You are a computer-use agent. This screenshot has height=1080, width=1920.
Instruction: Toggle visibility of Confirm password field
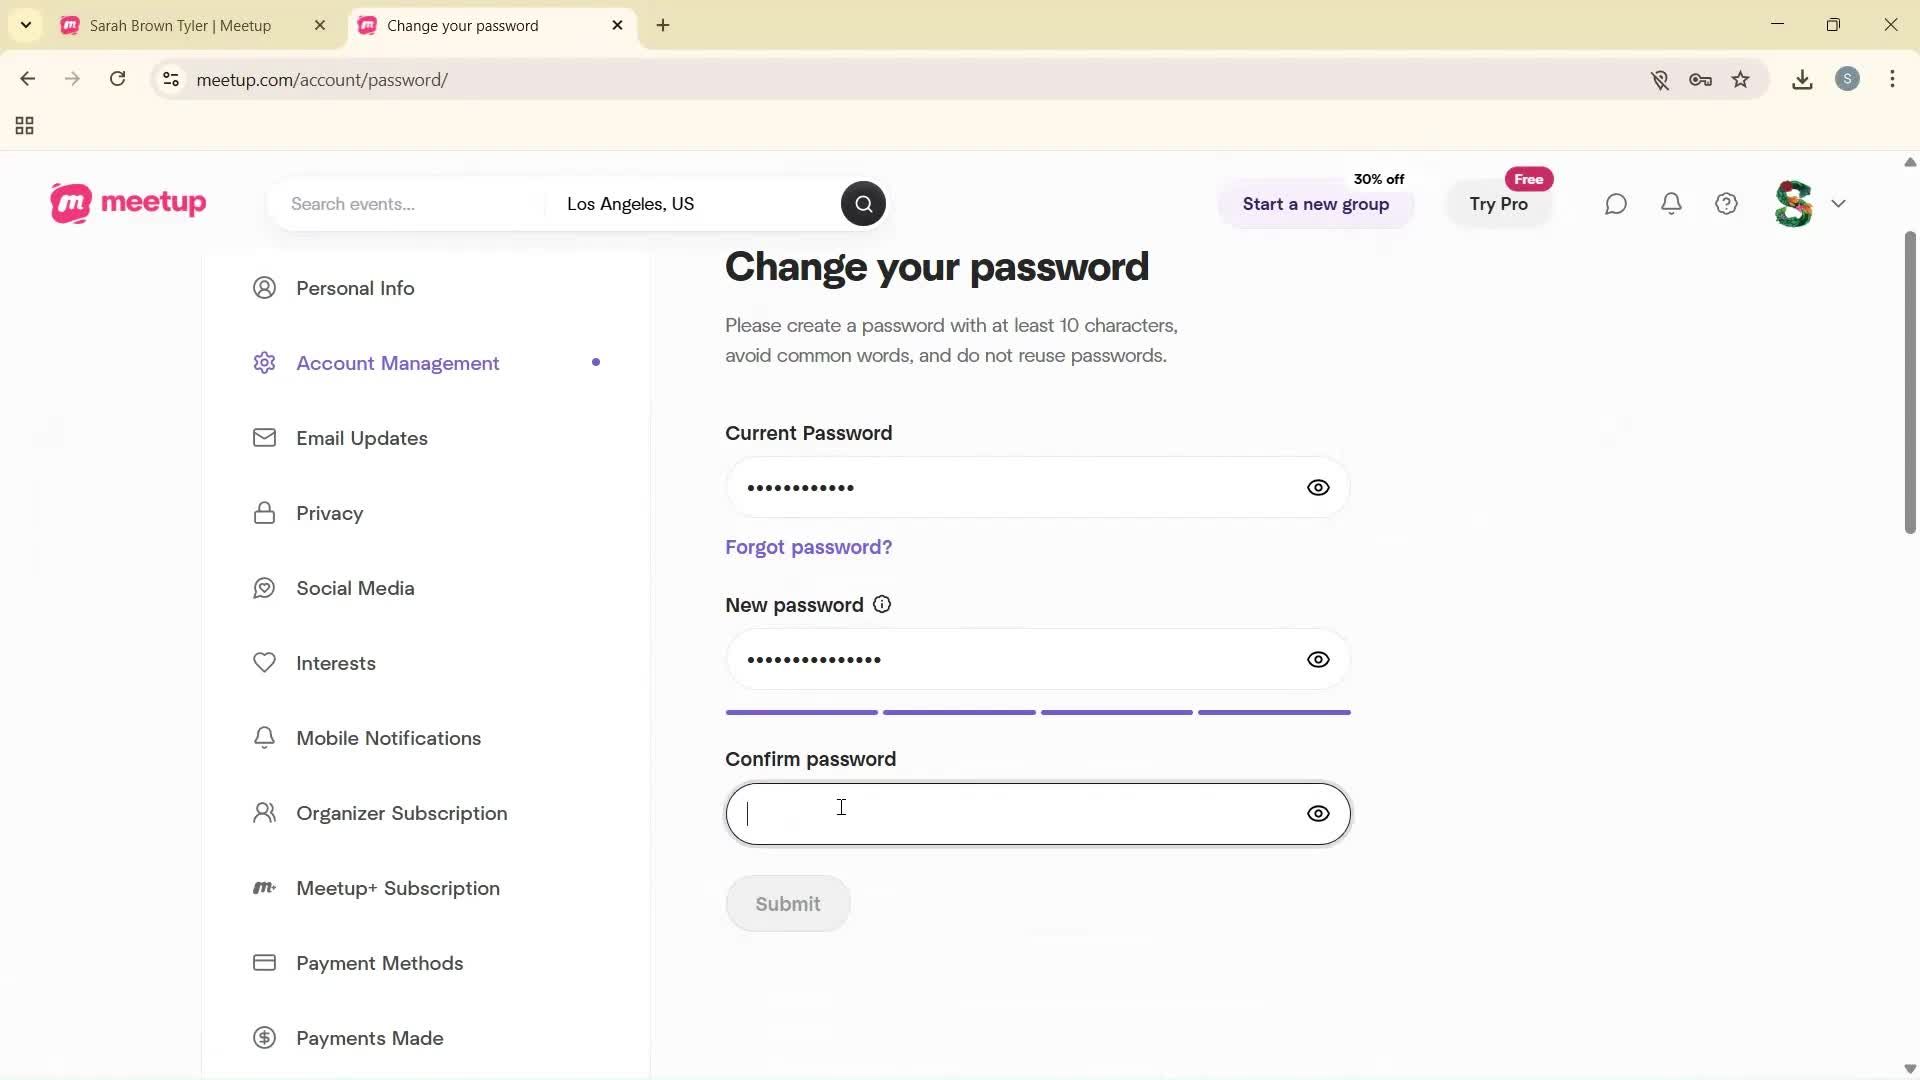tap(1318, 813)
